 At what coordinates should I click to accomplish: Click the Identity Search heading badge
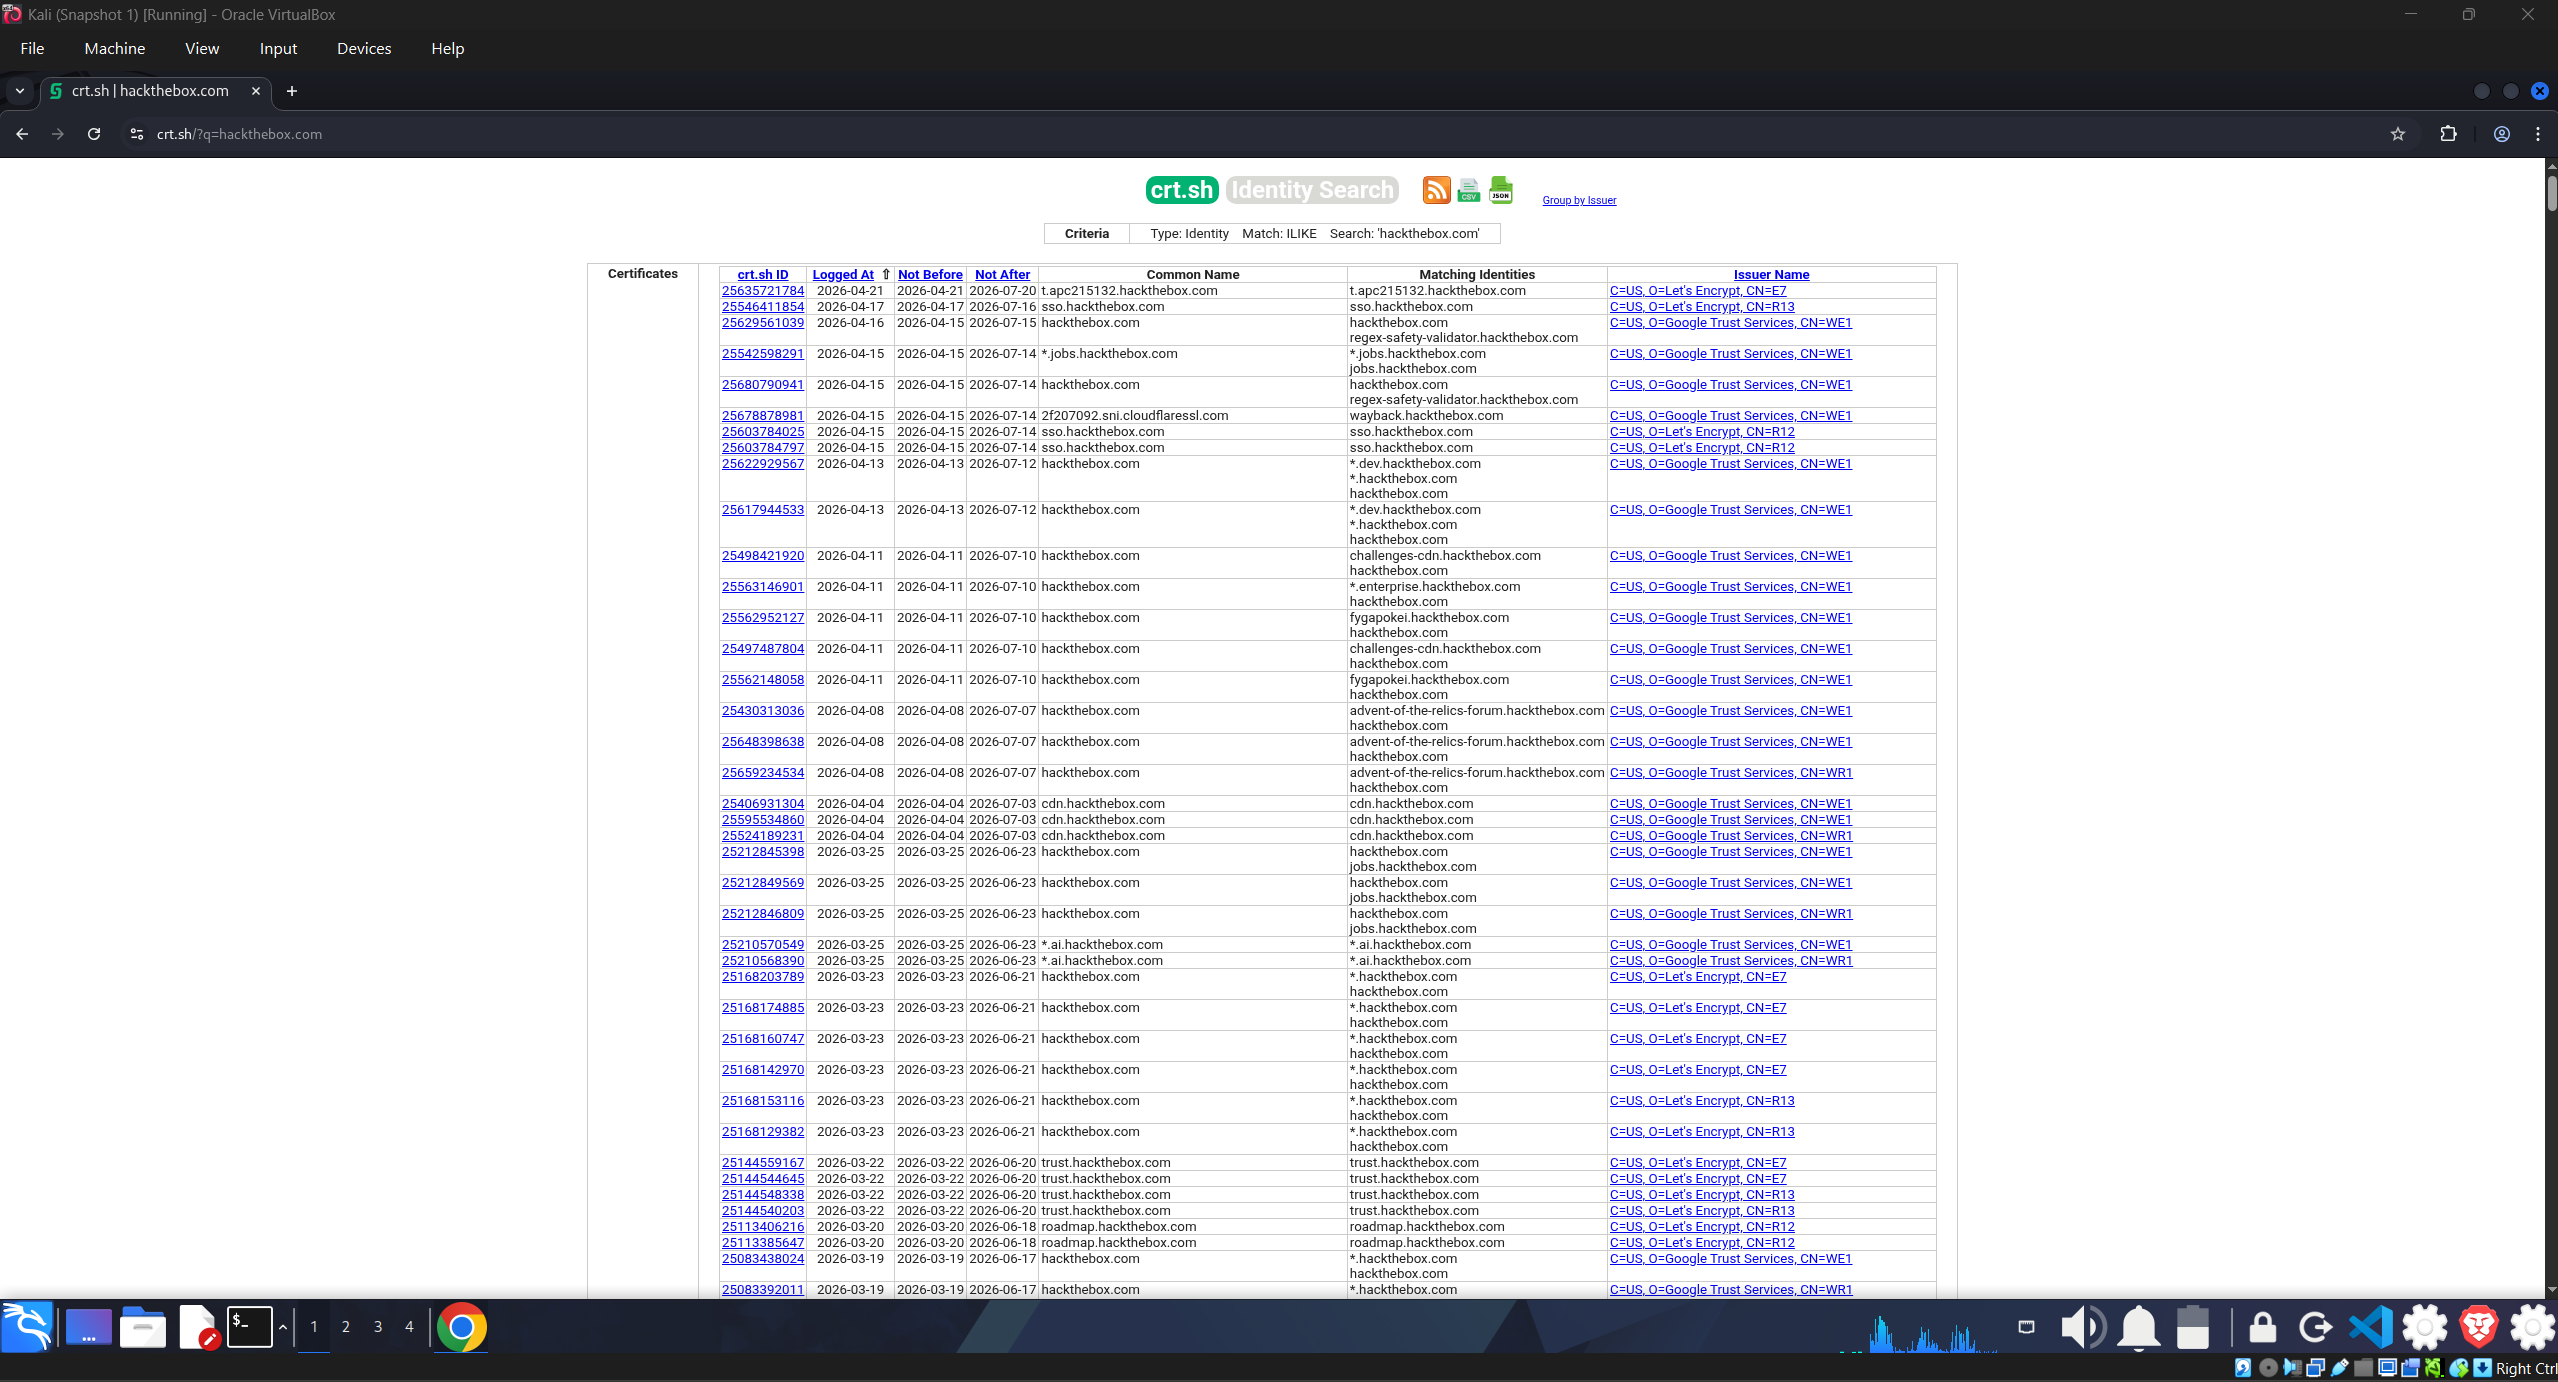[x=1312, y=190]
